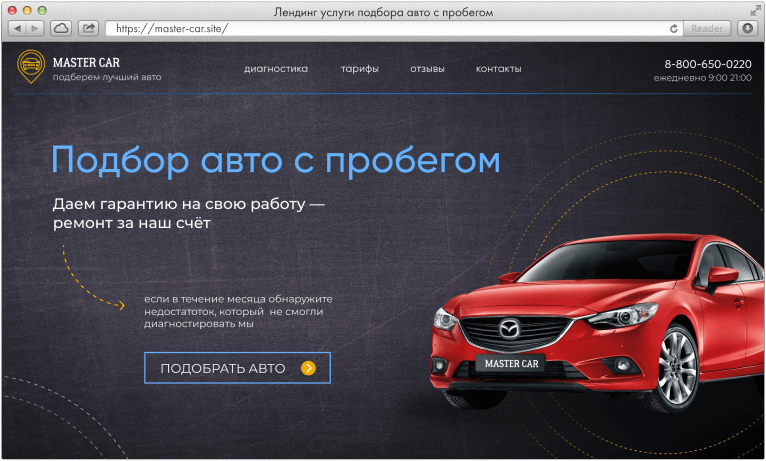Click phone number 8-800-650-0220

708,64
